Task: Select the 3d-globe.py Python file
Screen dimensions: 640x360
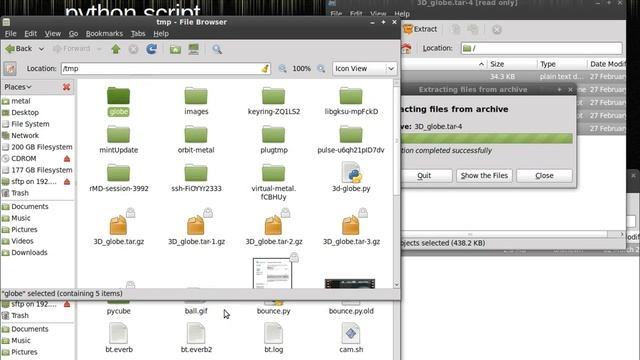Action: point(351,177)
